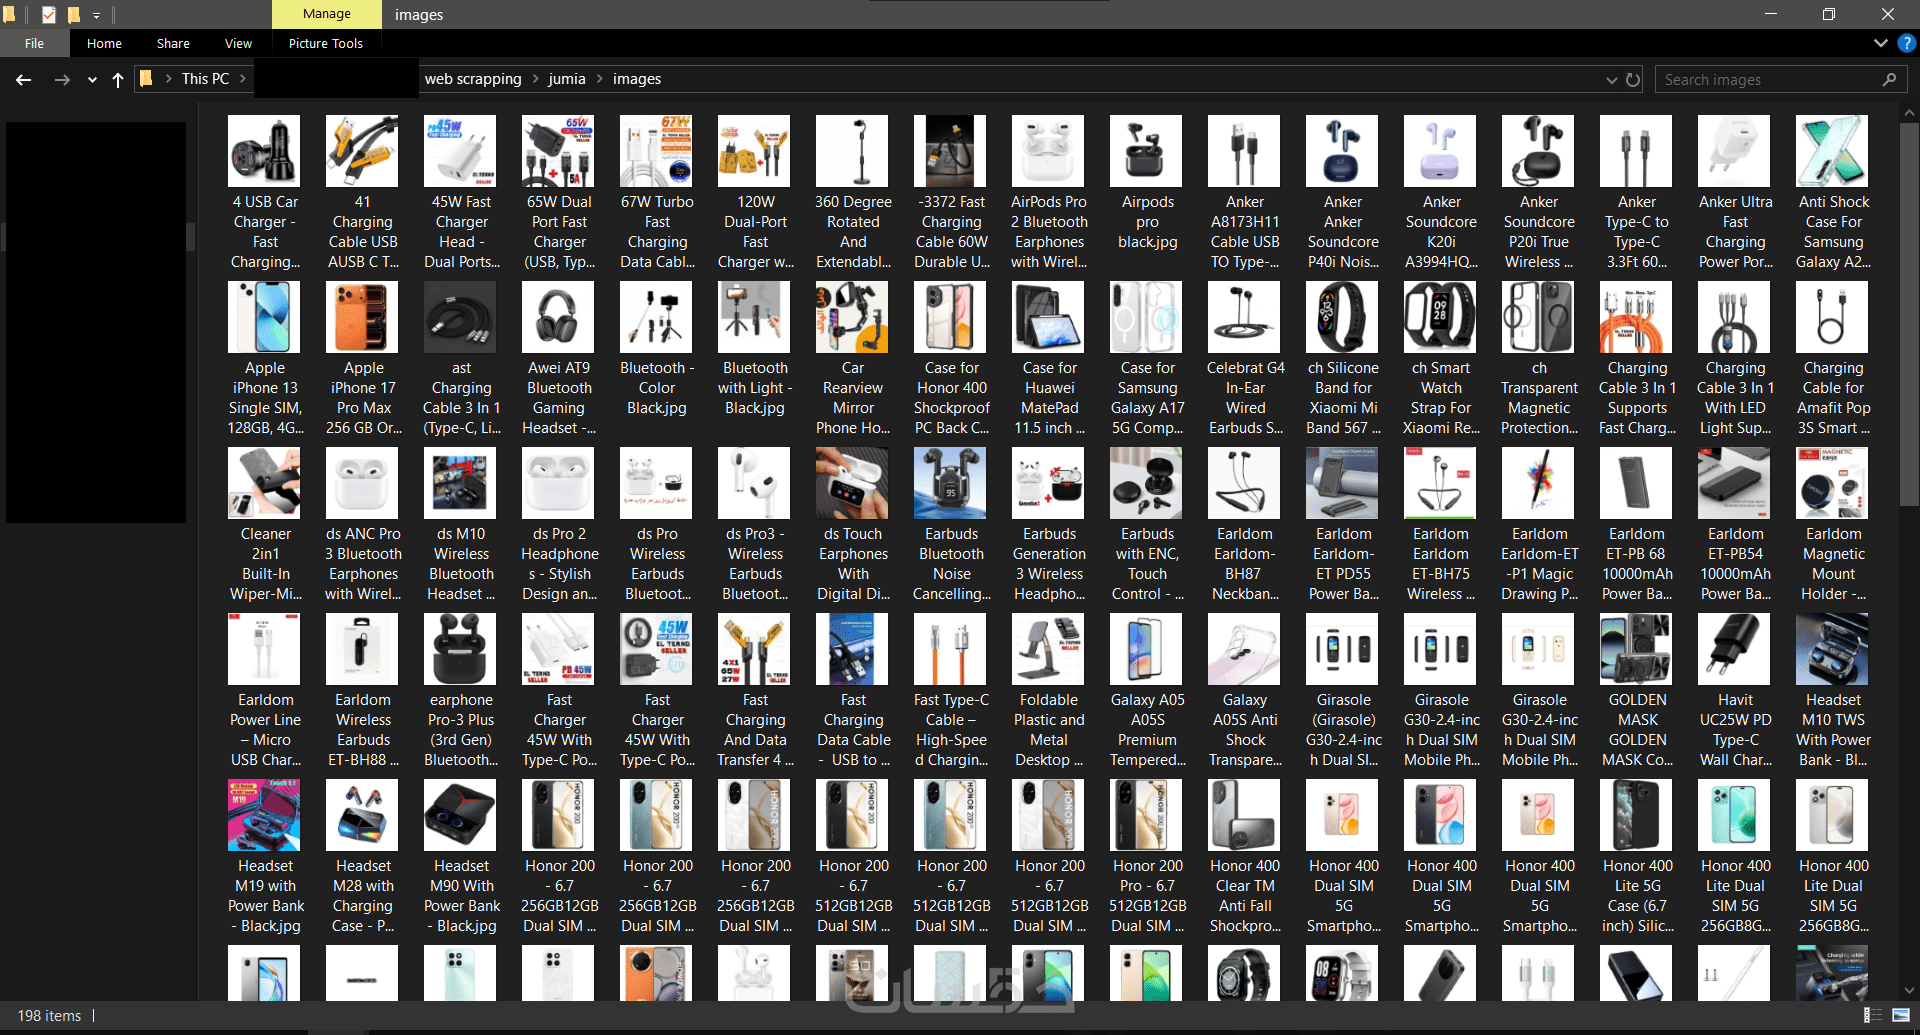Select the AirPods Pro 2 Bluetooth thumbnail
This screenshot has height=1035, width=1920.
click(x=1048, y=151)
